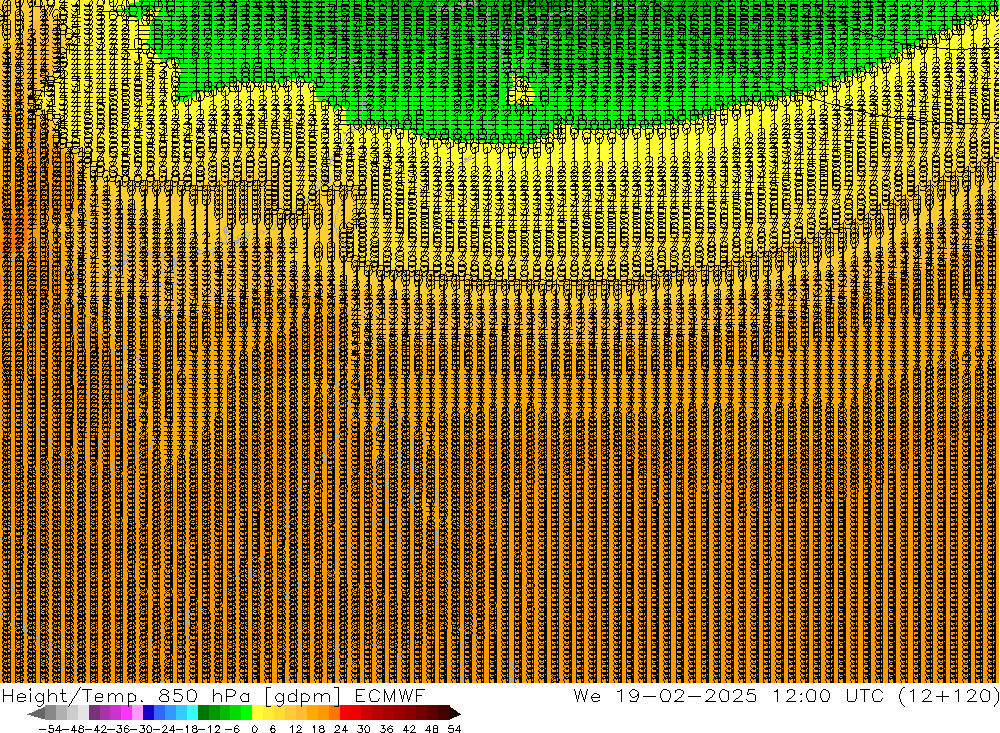Click the positive '36' legend label
Screen dimensions: 1000x733
coord(386,729)
